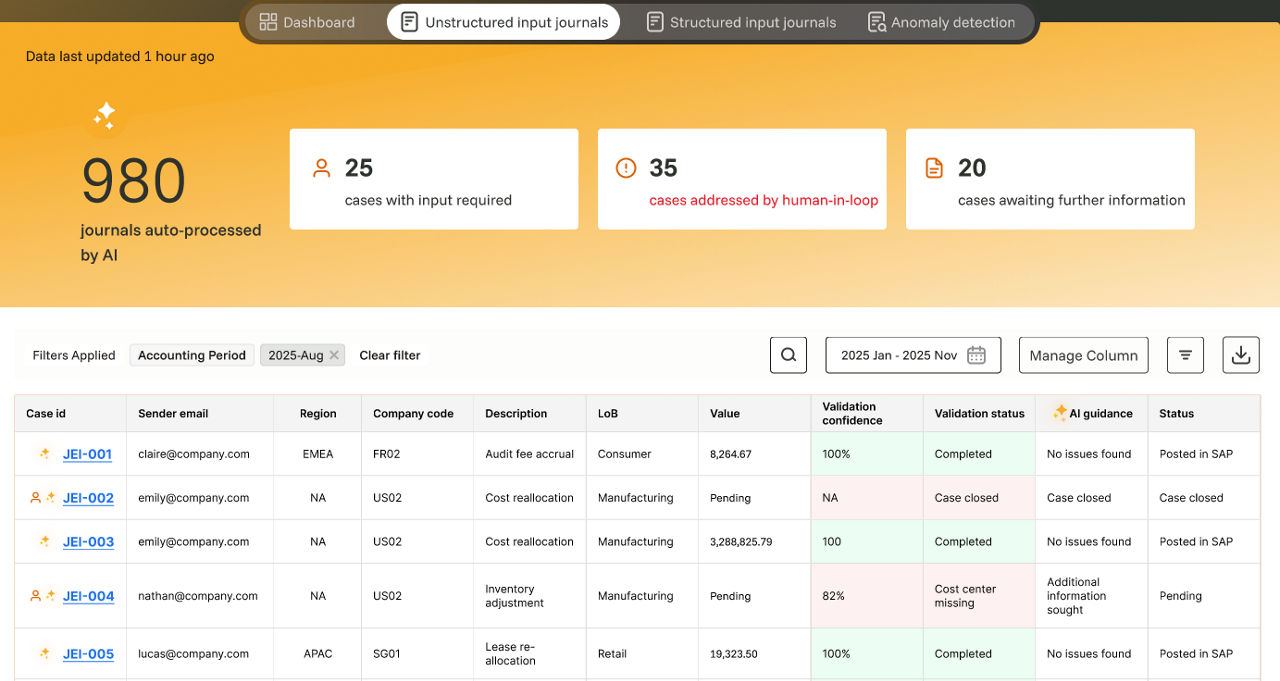
Task: Switch to Structured input journals tab
Action: point(740,22)
